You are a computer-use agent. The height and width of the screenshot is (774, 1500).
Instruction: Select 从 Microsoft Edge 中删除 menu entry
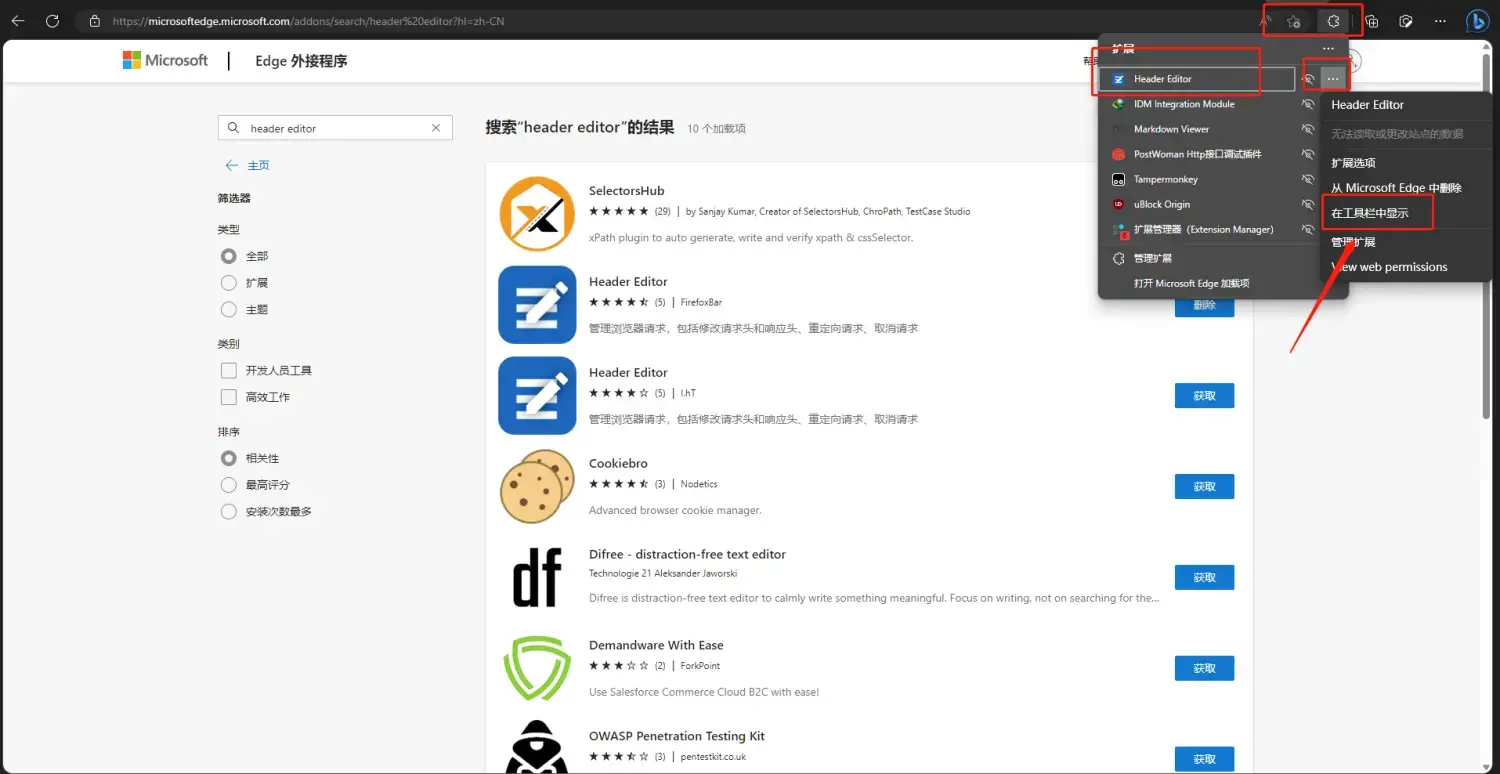click(1396, 188)
